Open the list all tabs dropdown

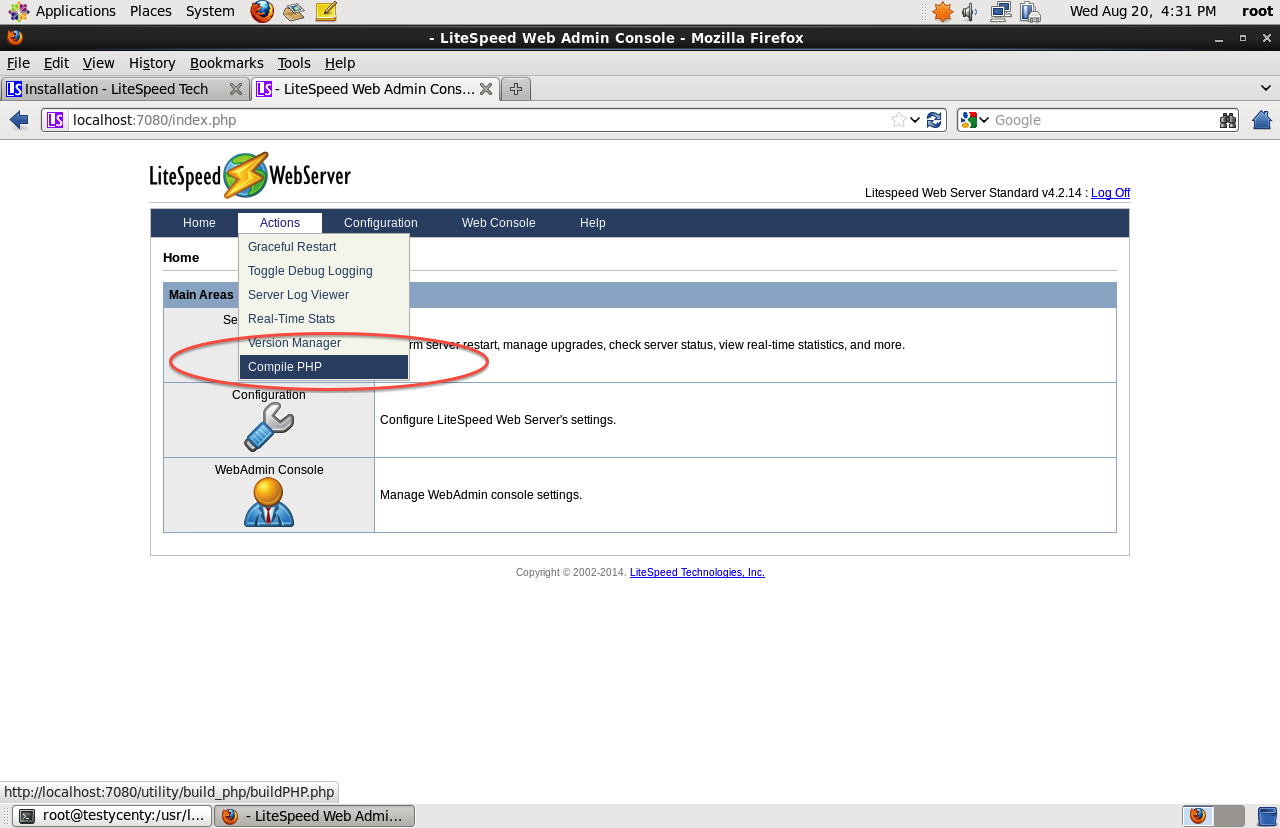point(1265,89)
